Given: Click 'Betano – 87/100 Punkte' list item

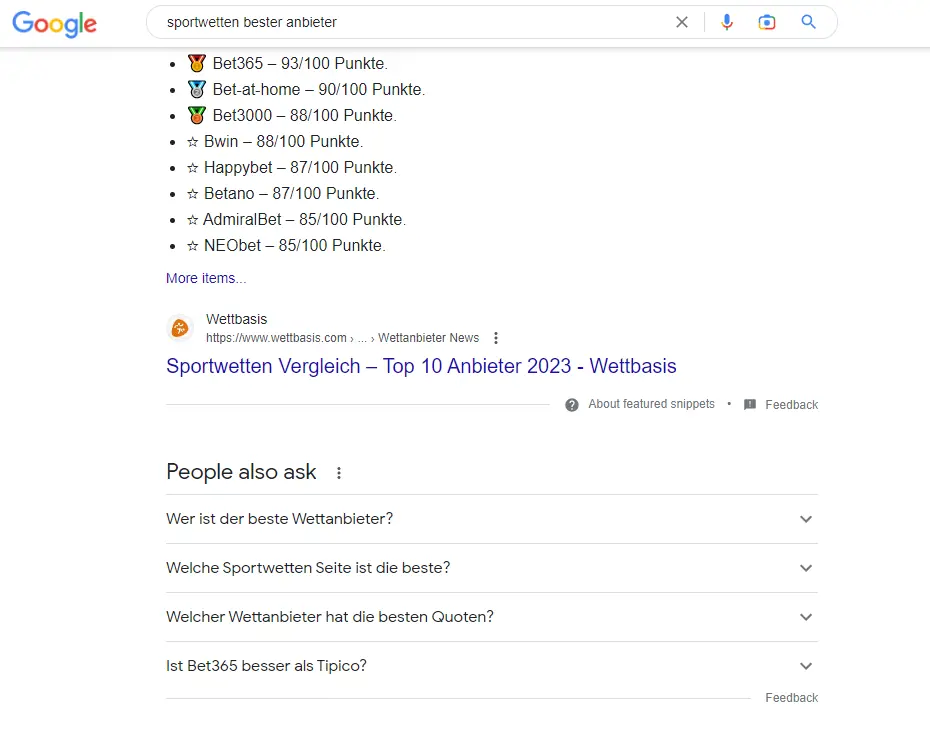Looking at the screenshot, I should (x=283, y=194).
